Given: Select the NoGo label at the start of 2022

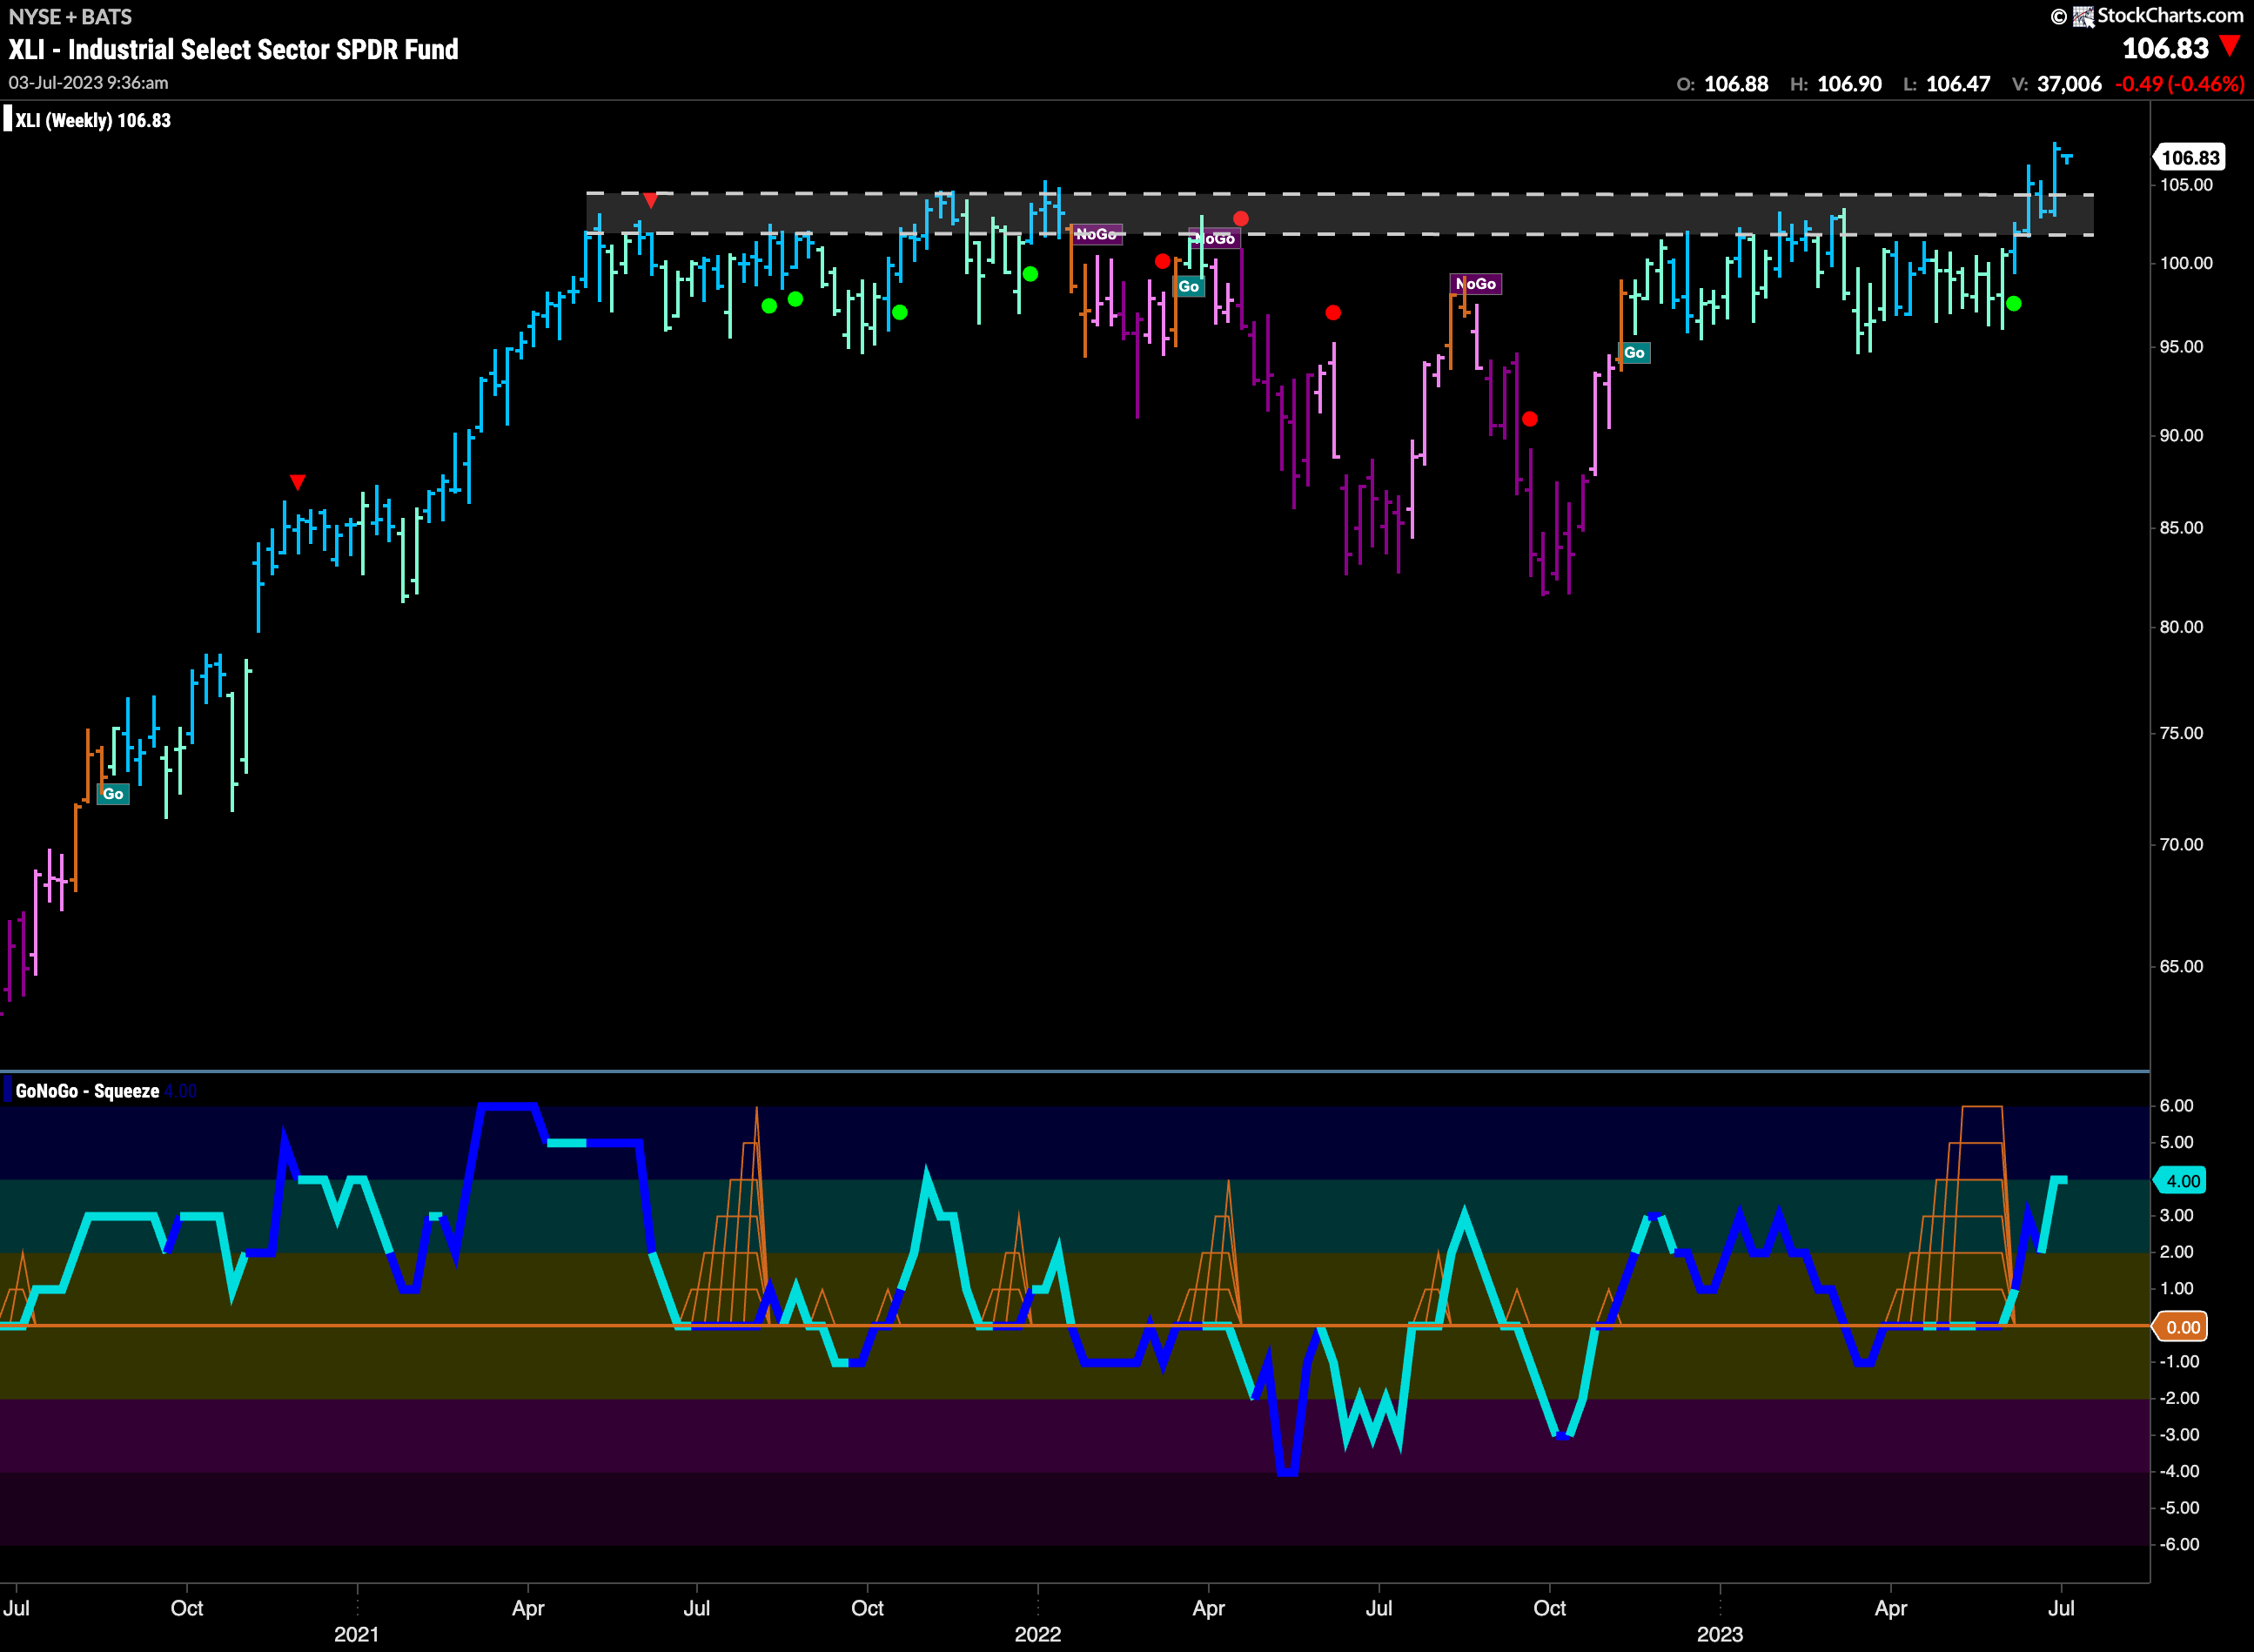Looking at the screenshot, I should click(1097, 234).
